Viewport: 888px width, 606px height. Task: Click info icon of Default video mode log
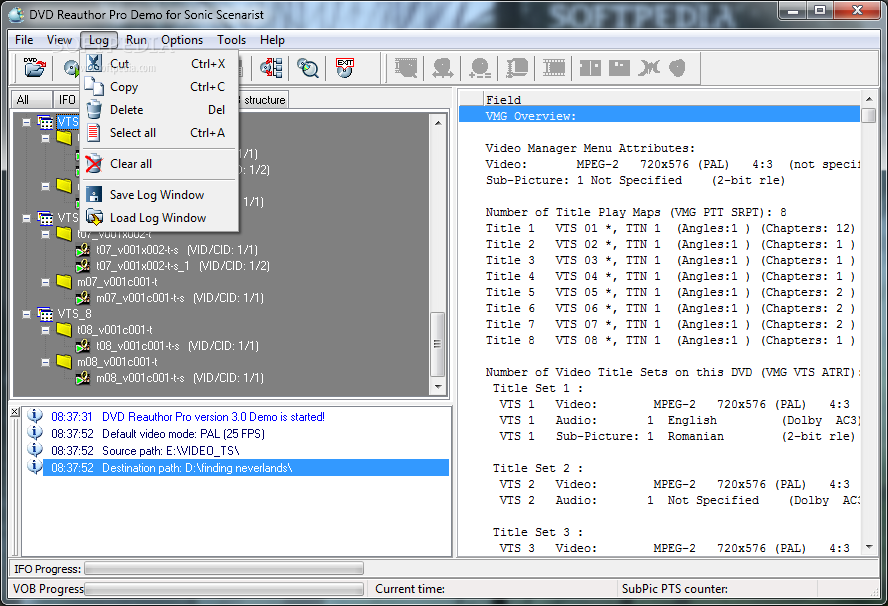tap(35, 433)
